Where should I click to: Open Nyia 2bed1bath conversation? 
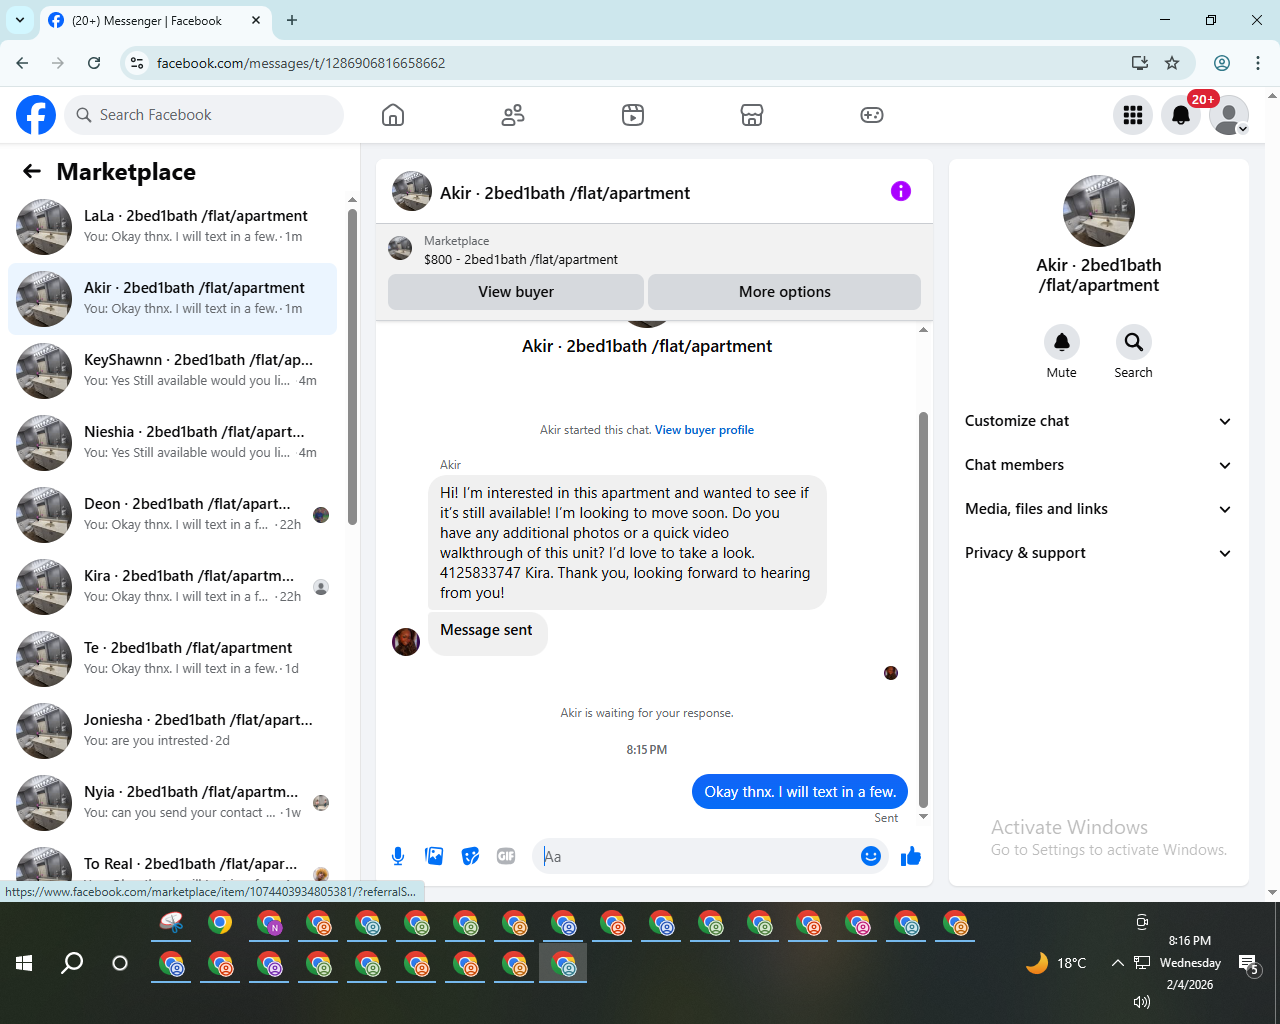172,803
